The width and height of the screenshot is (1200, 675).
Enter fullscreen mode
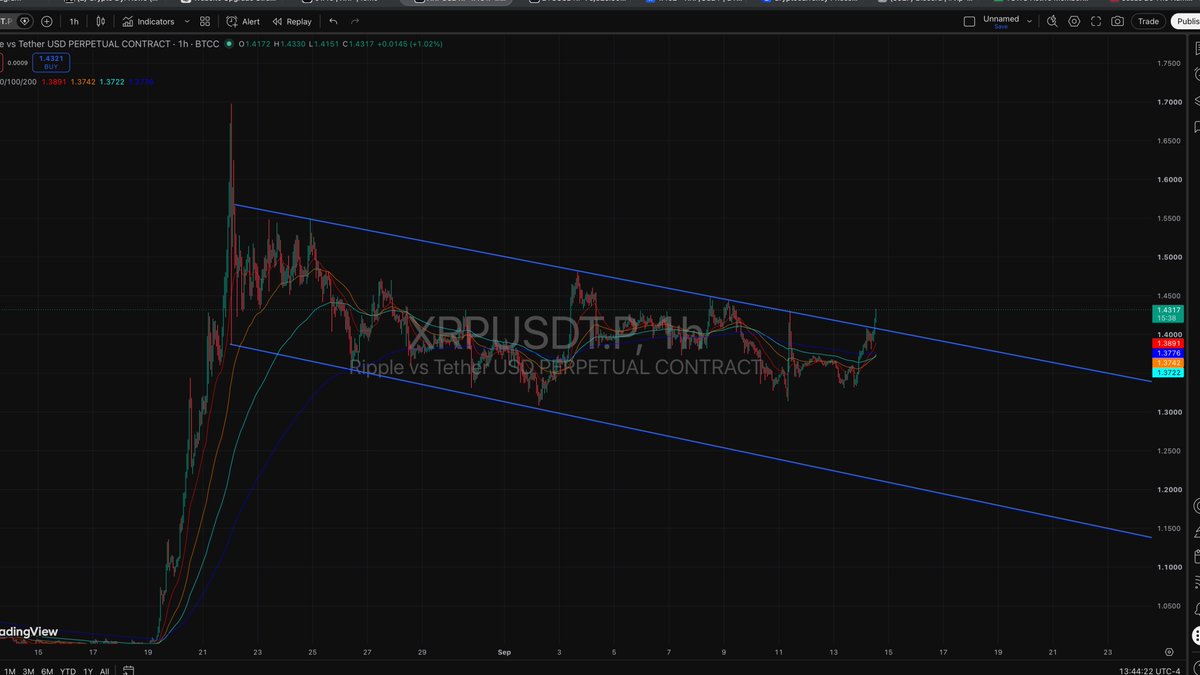click(1094, 21)
